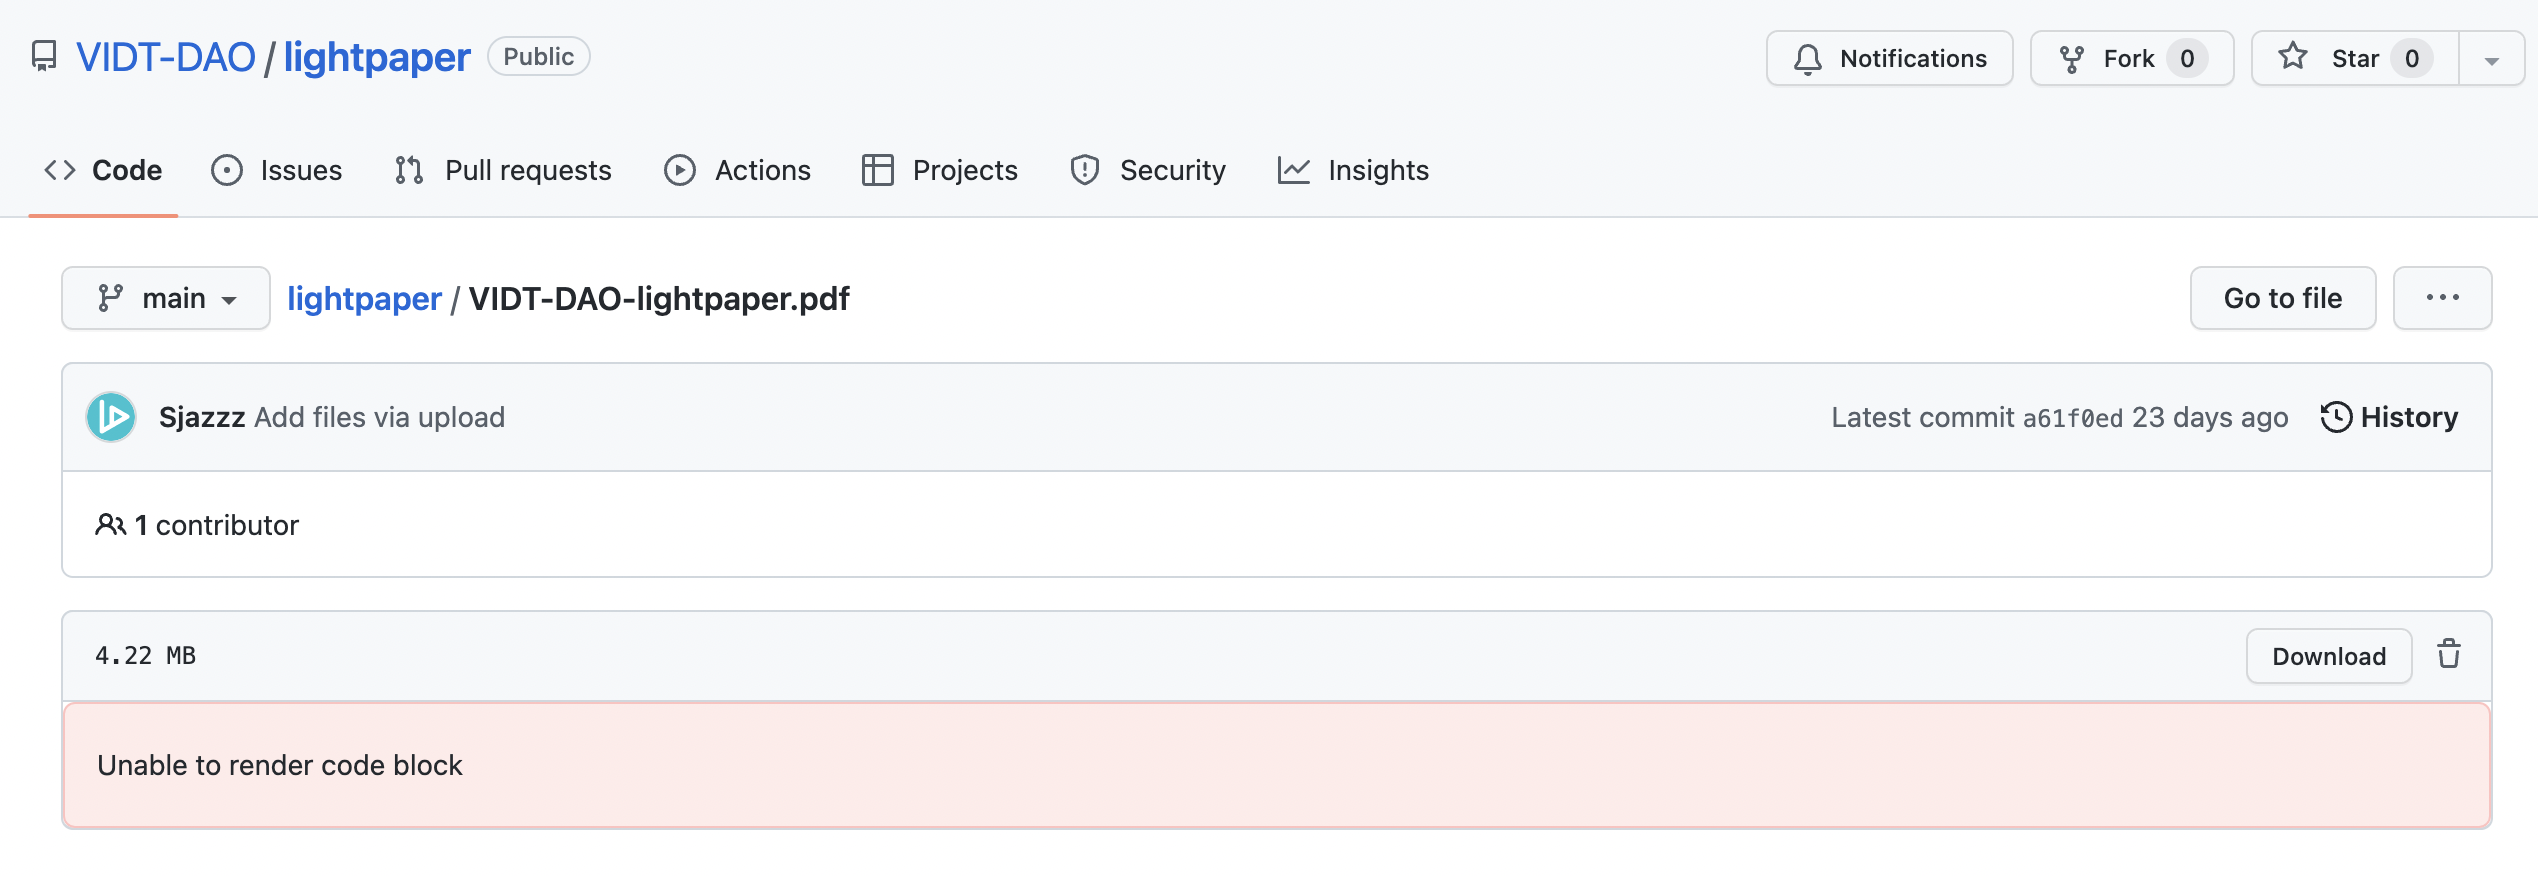
Task: Open the Pull requests tab
Action: click(503, 171)
